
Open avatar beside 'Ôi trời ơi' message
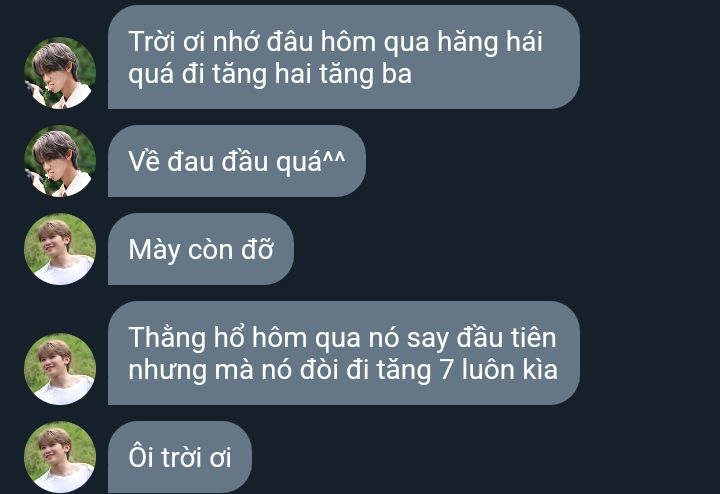60,457
